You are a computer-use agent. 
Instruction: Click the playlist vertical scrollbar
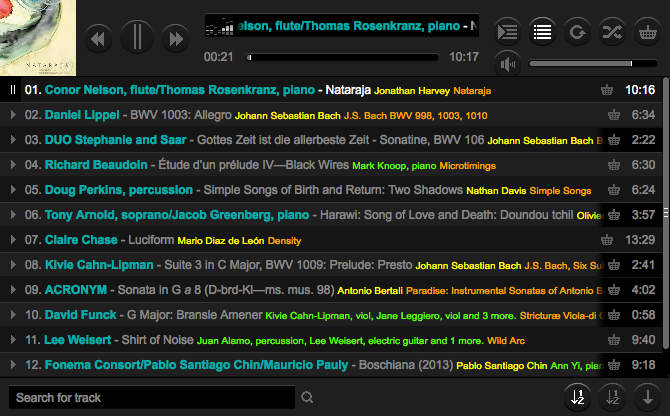(x=666, y=212)
